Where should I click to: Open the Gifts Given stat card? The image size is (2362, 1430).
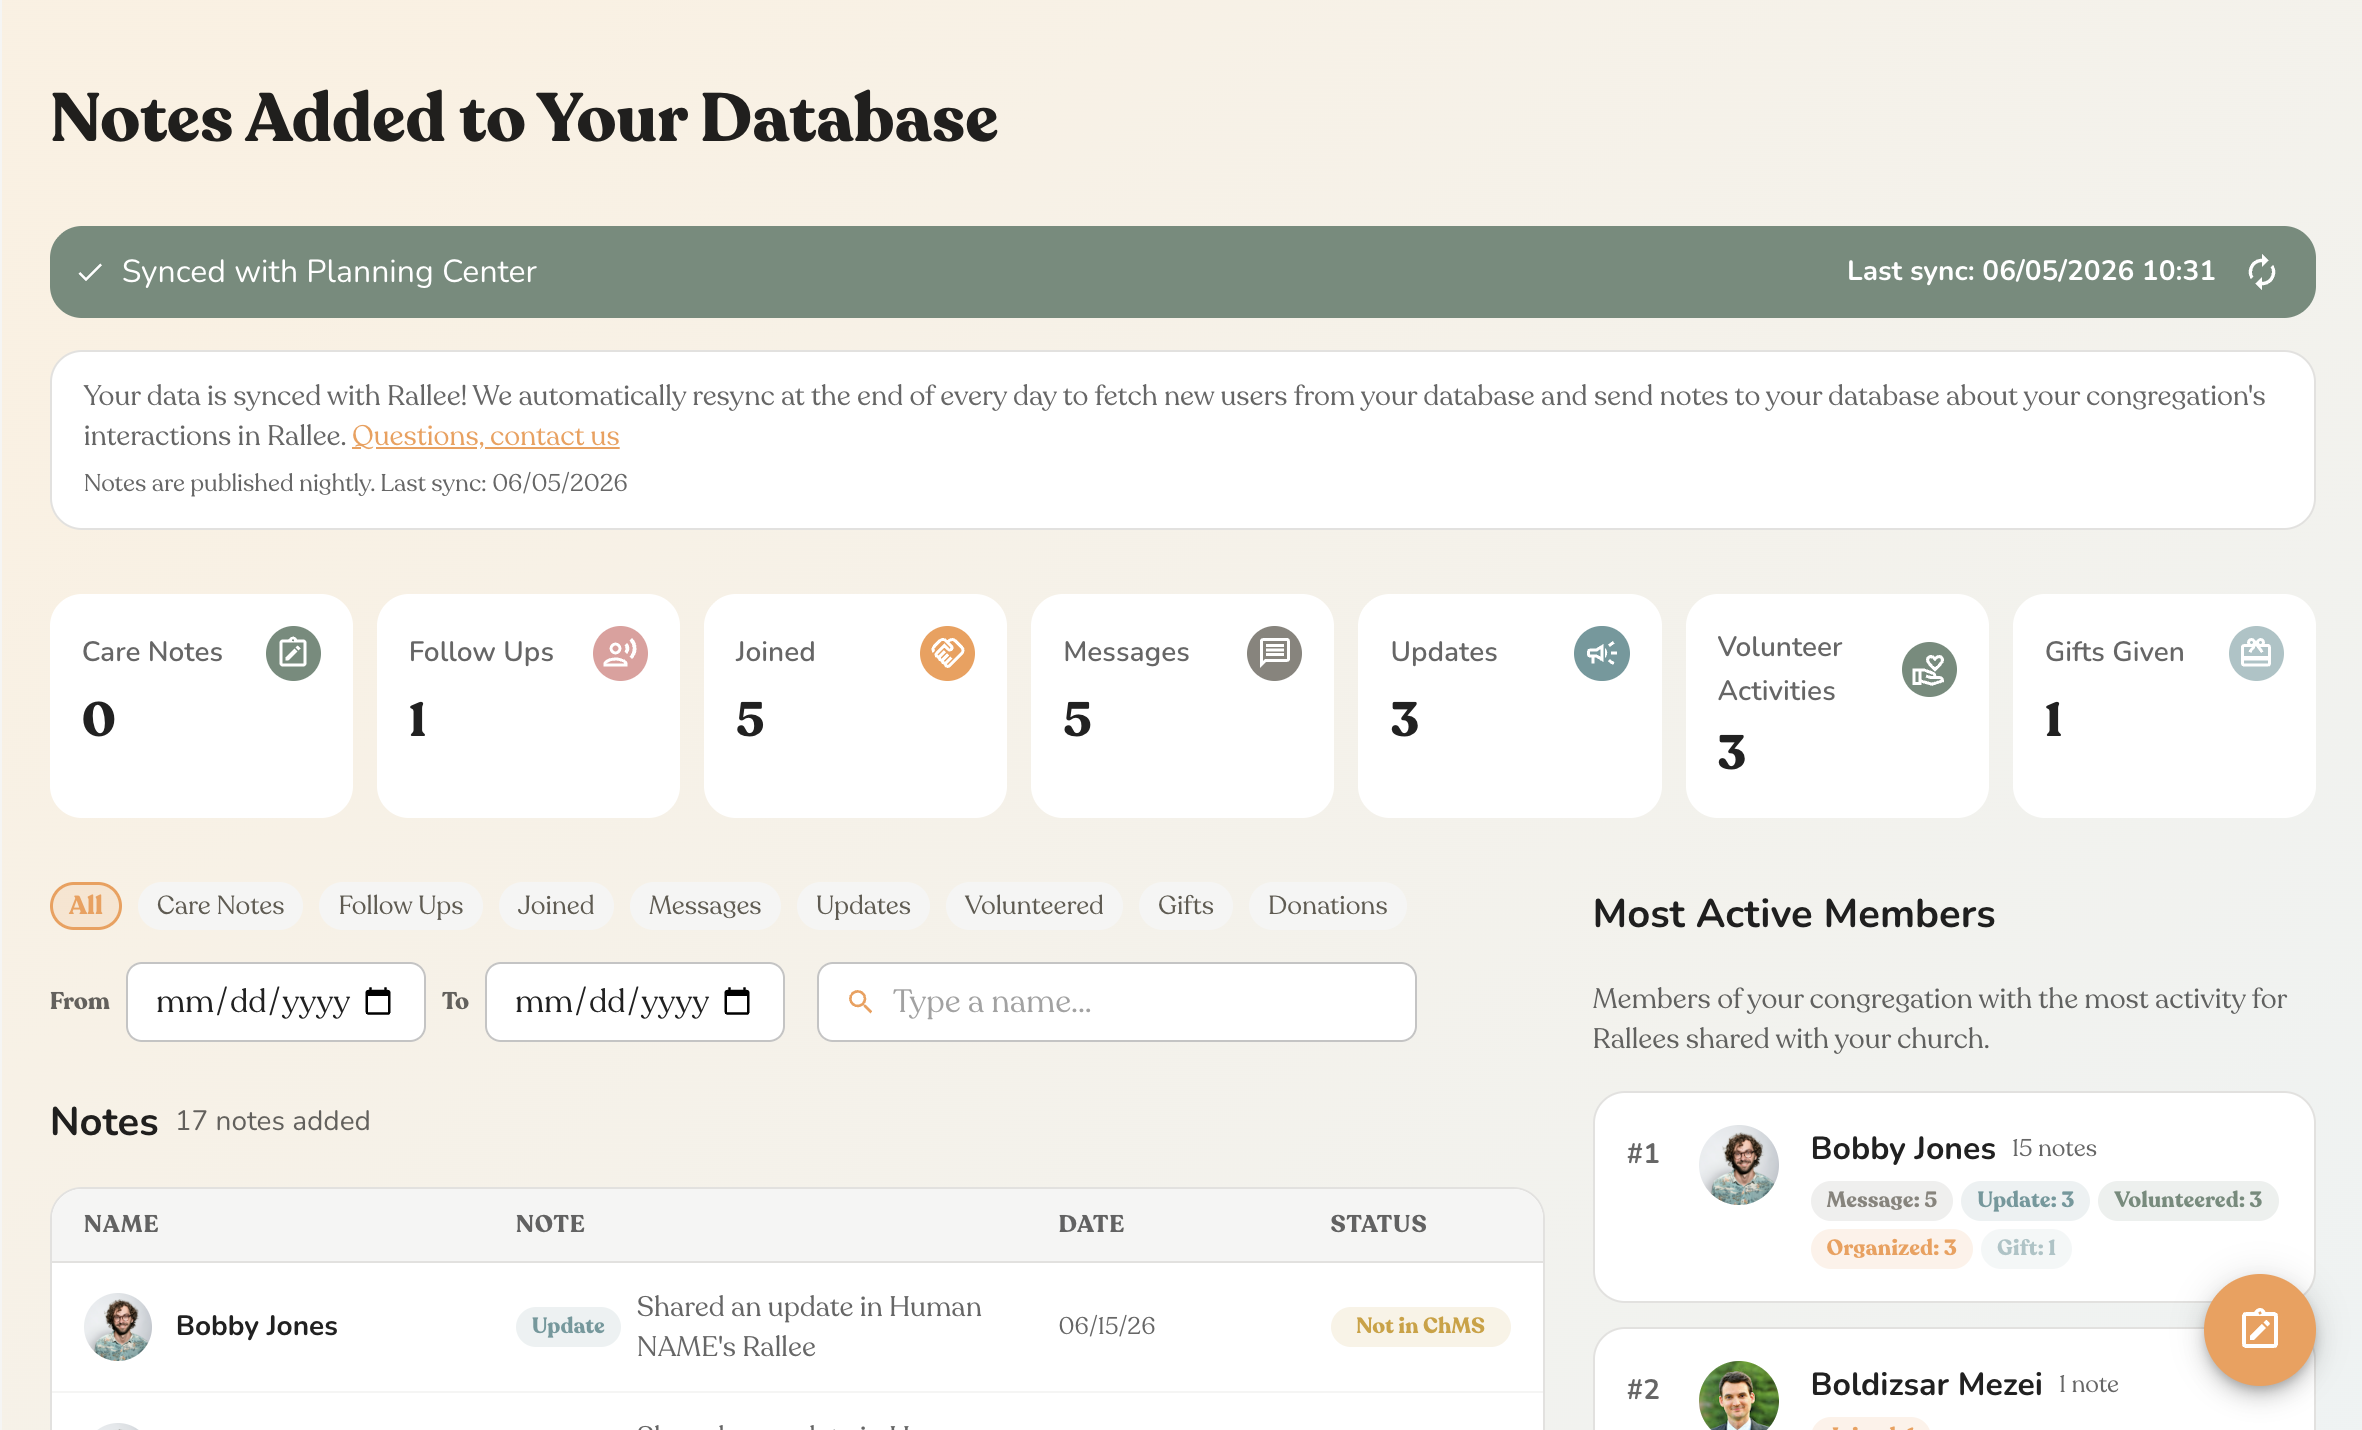pos(2164,706)
